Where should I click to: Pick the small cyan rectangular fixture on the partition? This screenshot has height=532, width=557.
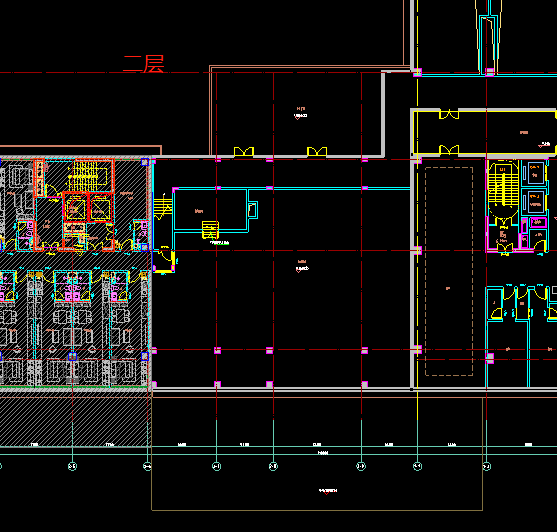click(x=253, y=210)
